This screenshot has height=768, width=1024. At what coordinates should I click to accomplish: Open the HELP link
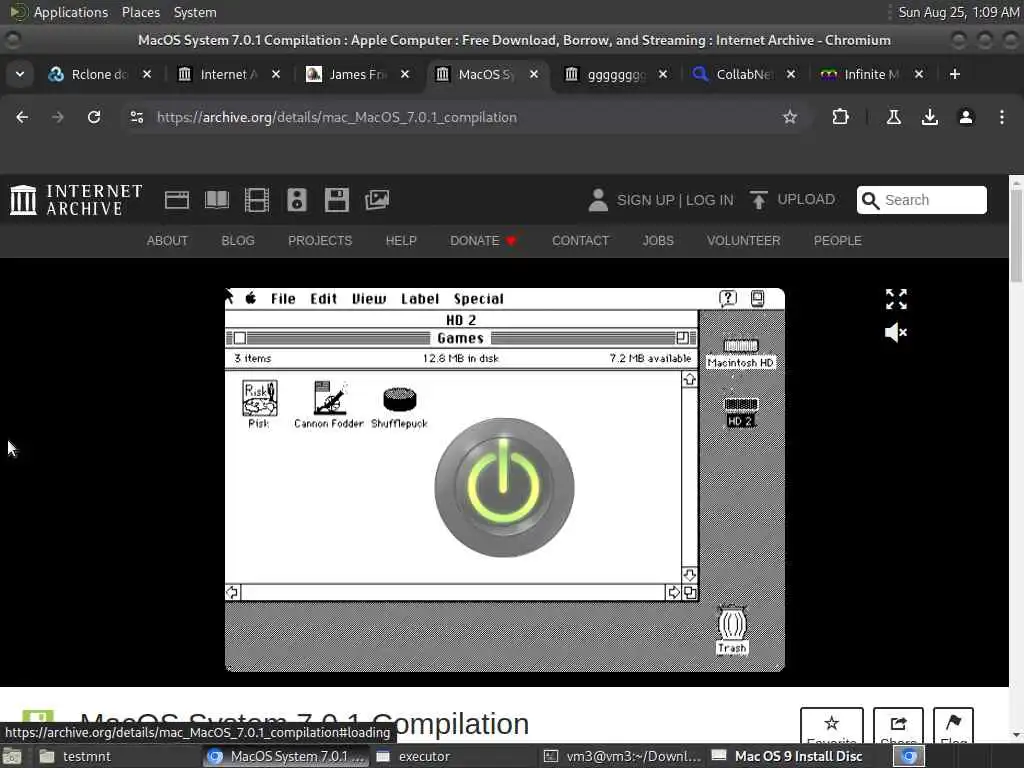[401, 240]
